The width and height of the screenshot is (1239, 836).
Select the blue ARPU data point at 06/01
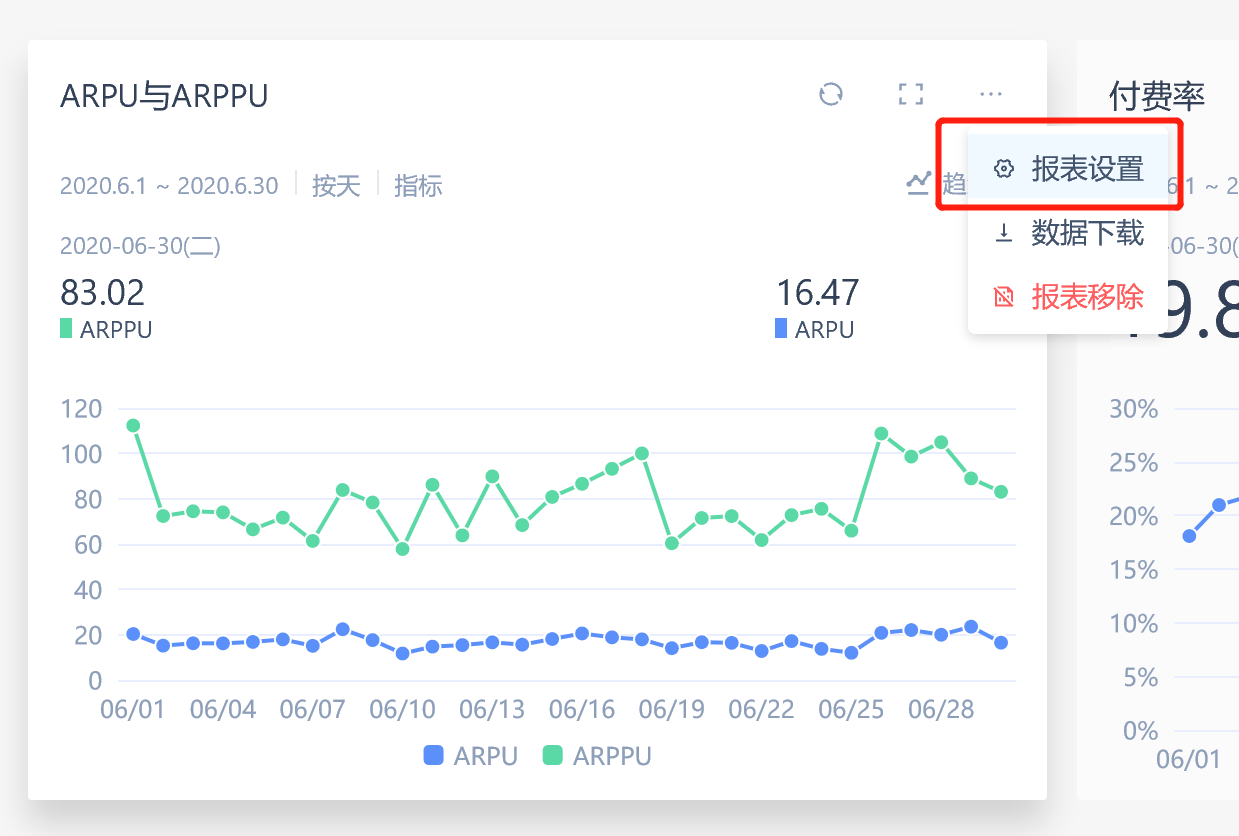tap(133, 634)
